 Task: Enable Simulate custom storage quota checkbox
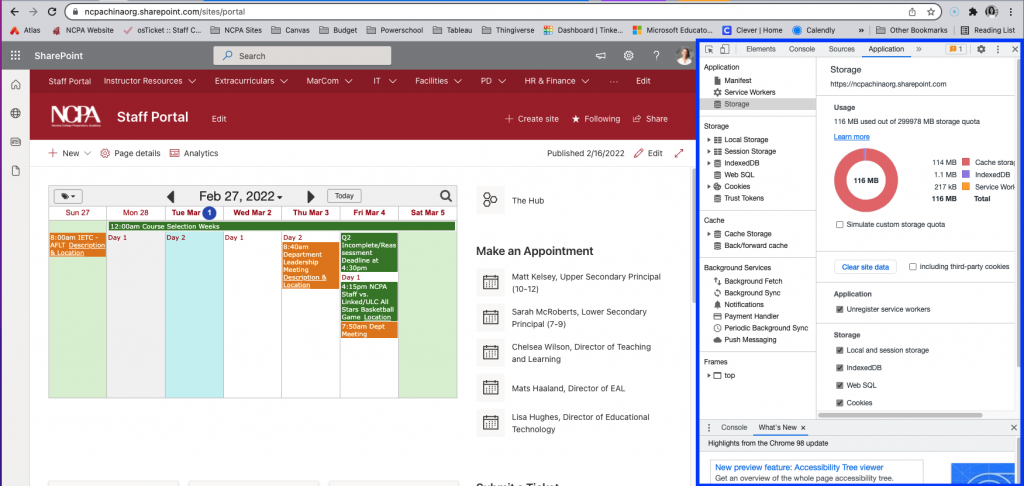pyautogui.click(x=839, y=224)
